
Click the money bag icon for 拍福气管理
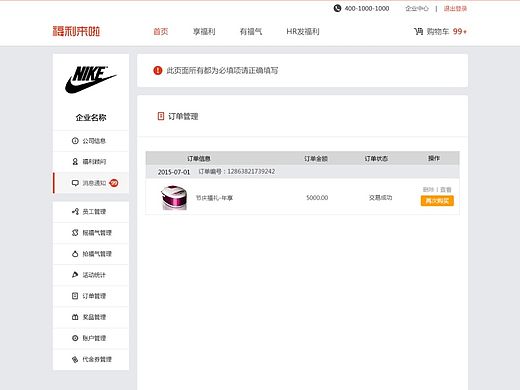(x=75, y=254)
